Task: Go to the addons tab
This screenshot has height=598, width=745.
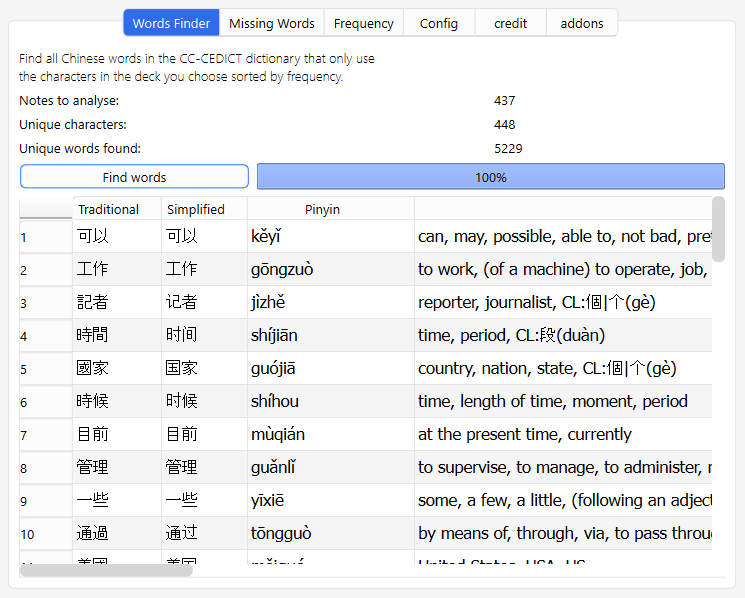Action: [581, 23]
